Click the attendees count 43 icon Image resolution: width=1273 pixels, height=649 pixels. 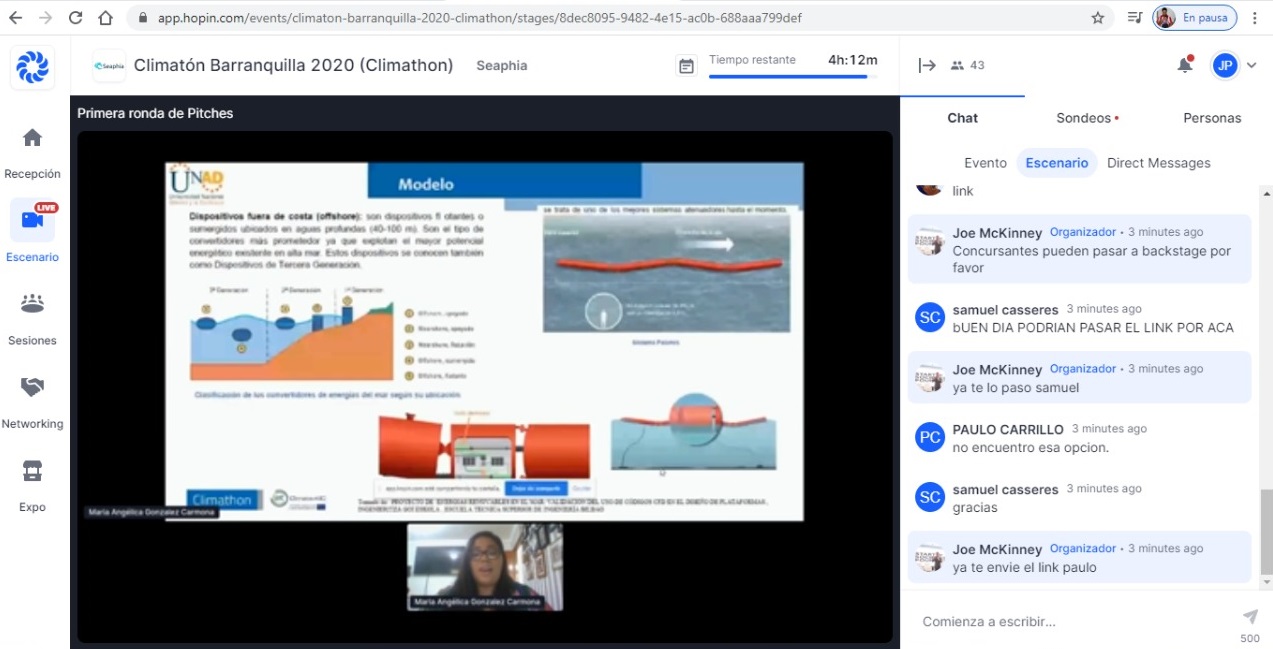point(967,65)
